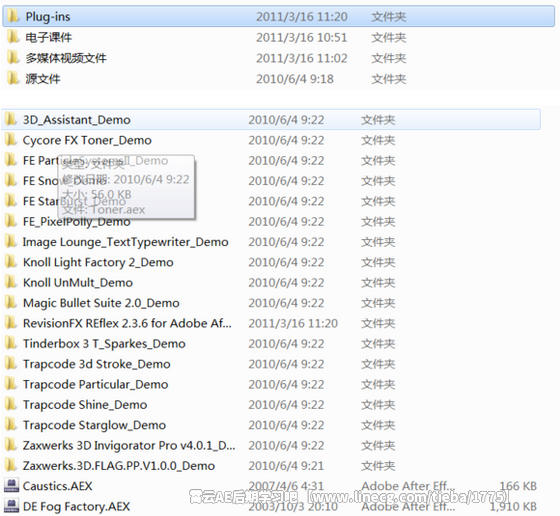Click the "1,910 KB" size value

point(513,506)
